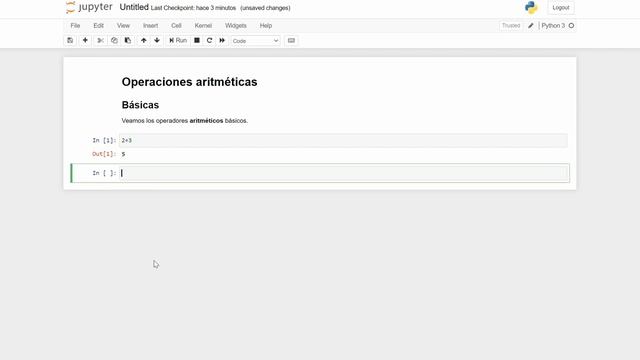Open the cell type Code dropdown
This screenshot has width=640, height=360.
(256, 41)
